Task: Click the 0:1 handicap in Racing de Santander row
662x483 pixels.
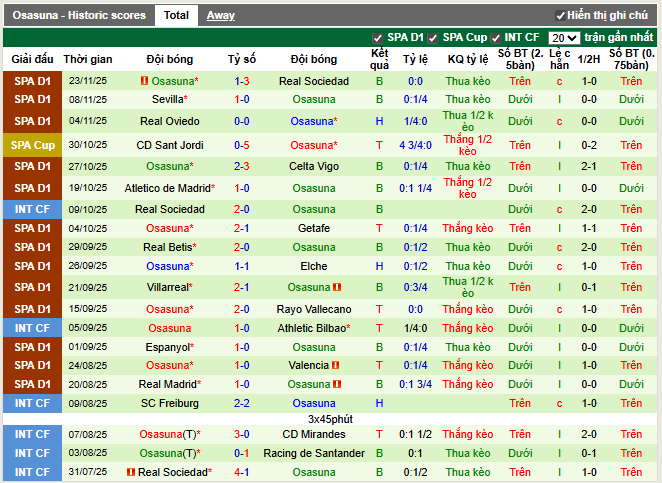Action: pos(415,453)
